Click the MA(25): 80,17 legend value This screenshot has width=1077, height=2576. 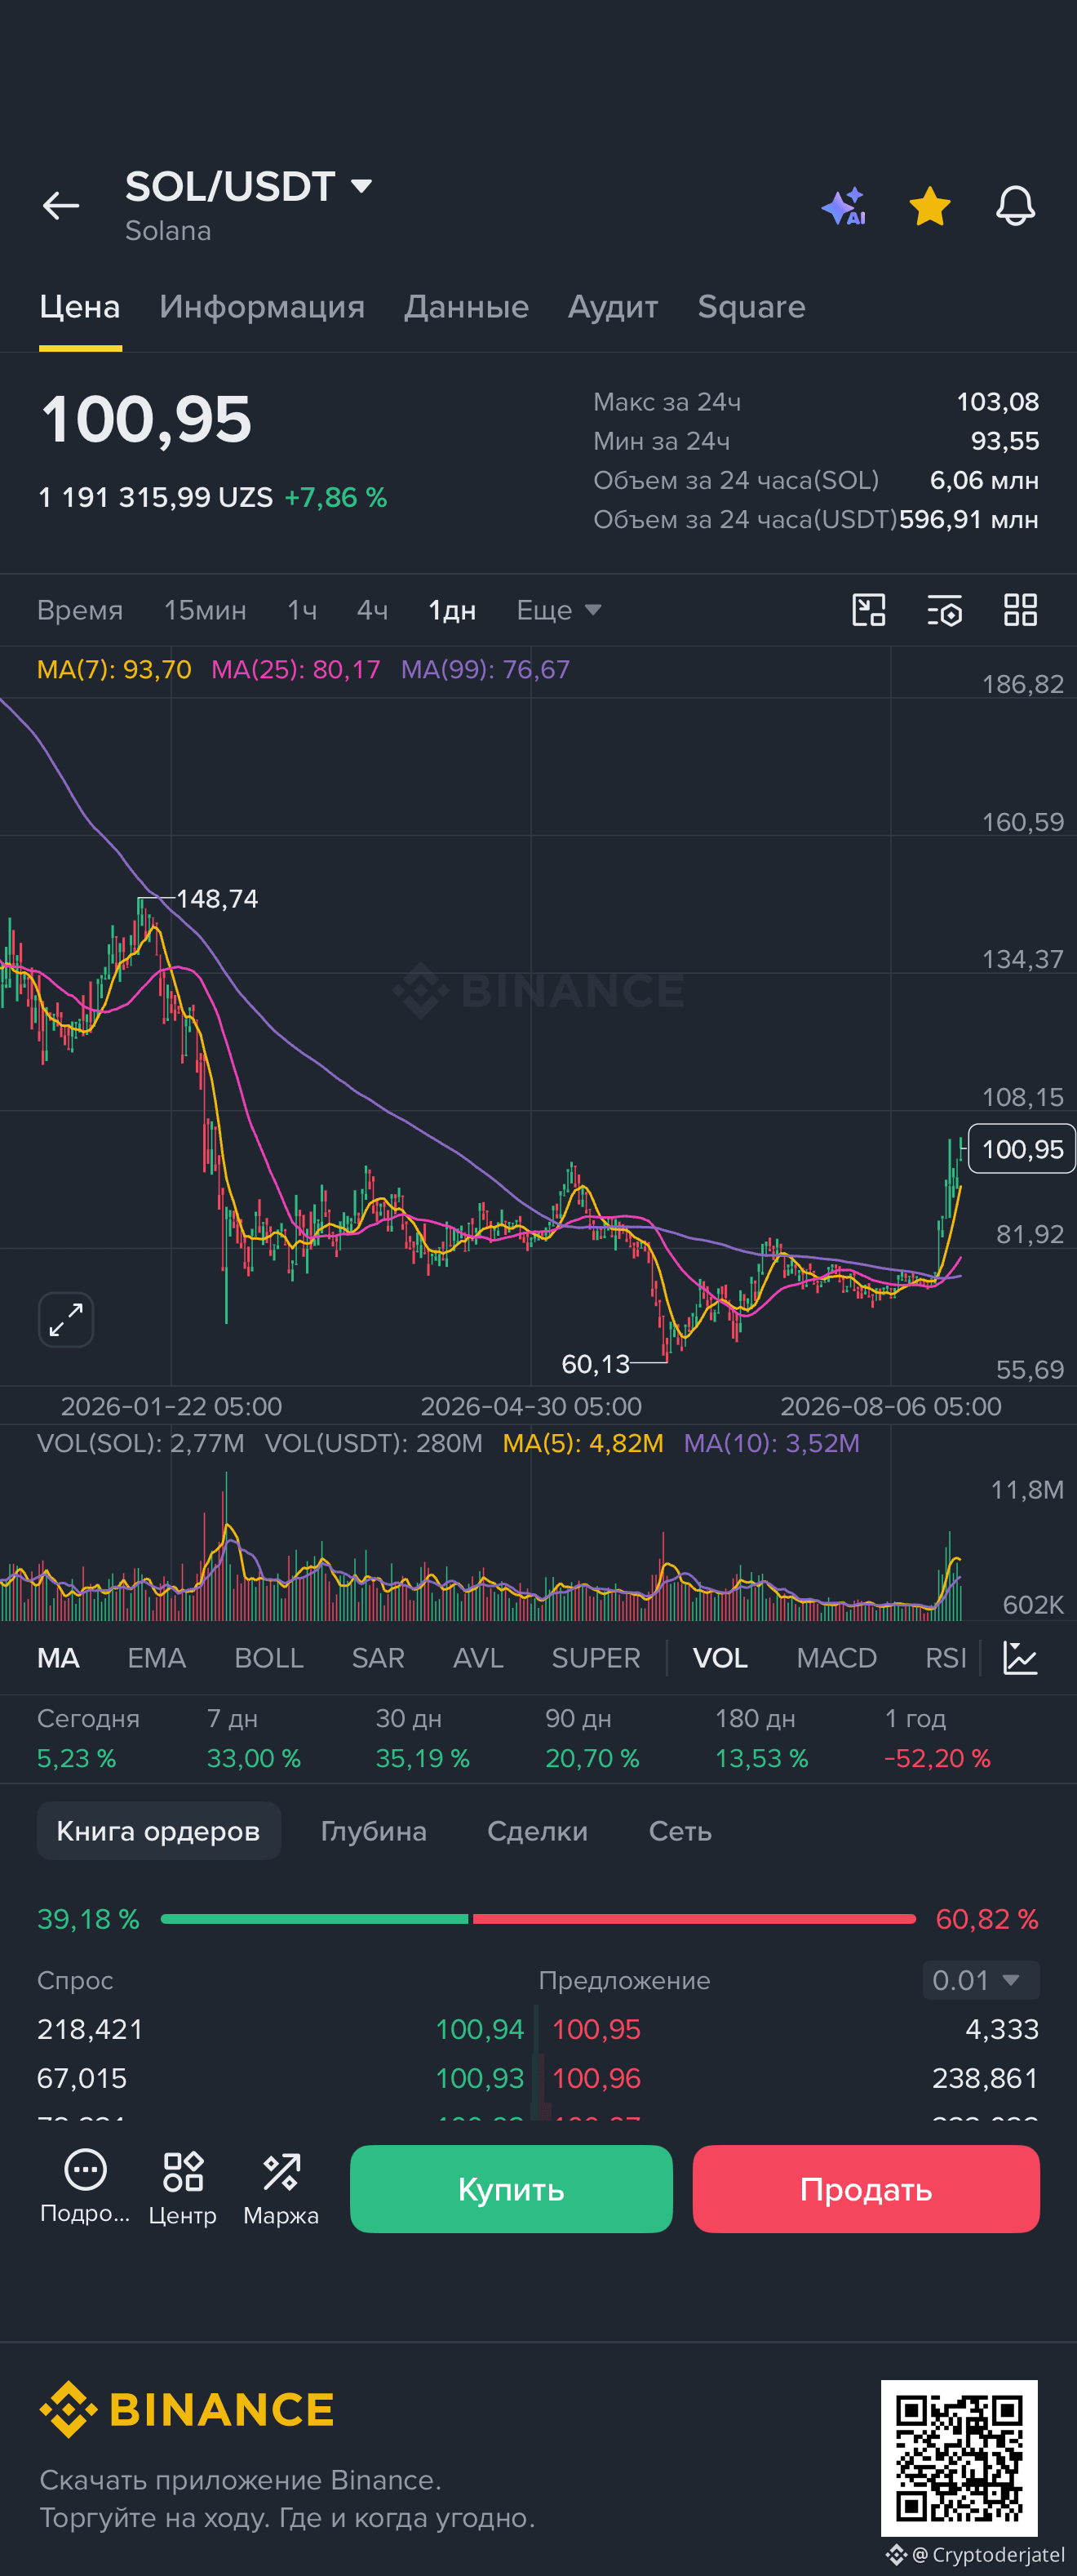click(x=296, y=669)
